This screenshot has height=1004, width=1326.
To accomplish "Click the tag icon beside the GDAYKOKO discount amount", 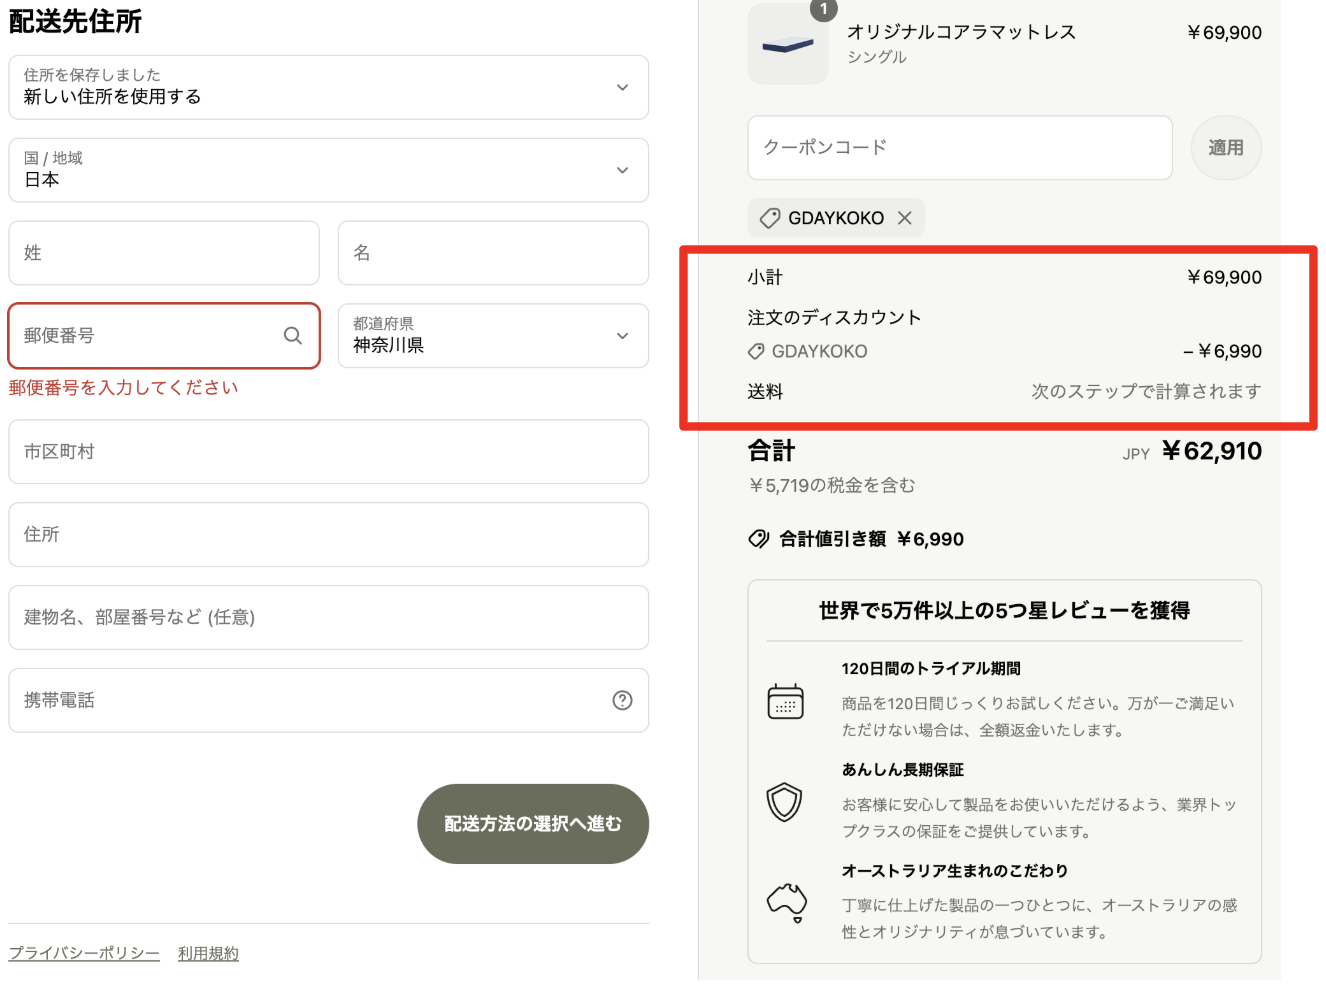I will pos(756,352).
